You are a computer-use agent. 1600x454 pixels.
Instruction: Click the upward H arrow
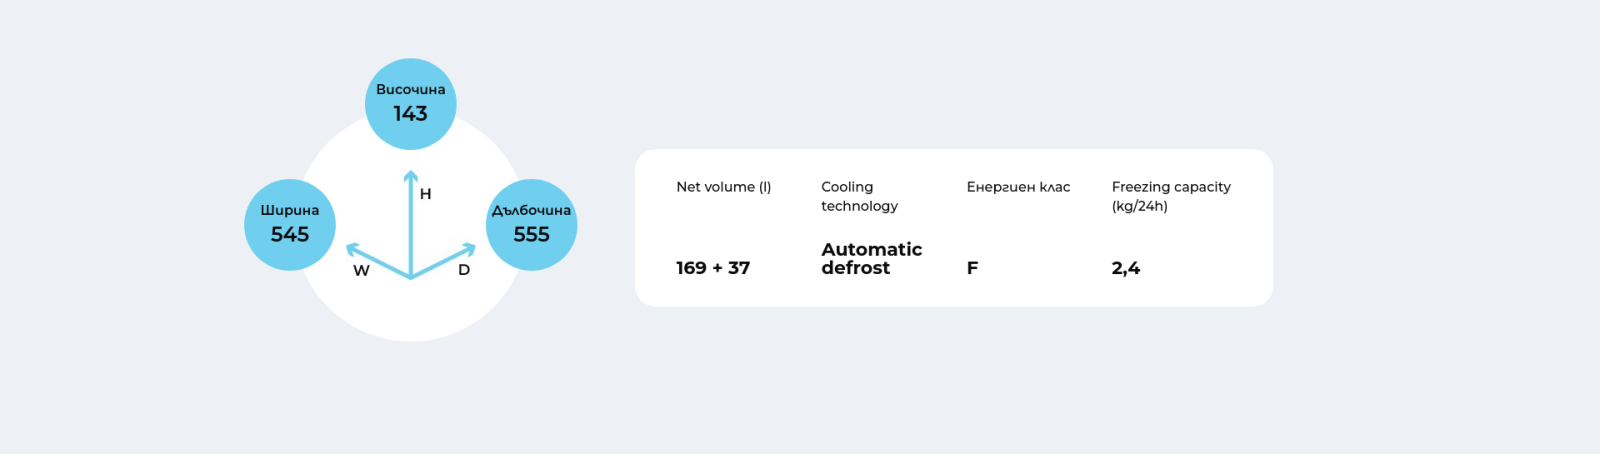[411, 224]
